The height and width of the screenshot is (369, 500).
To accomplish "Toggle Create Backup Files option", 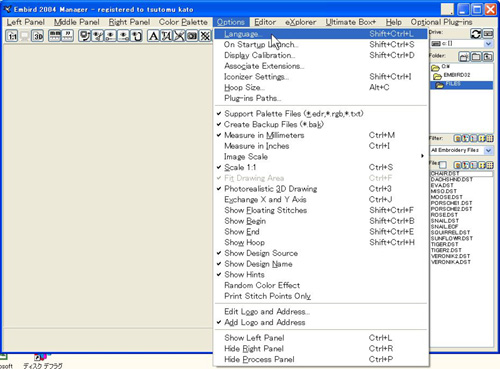I will (320, 124).
